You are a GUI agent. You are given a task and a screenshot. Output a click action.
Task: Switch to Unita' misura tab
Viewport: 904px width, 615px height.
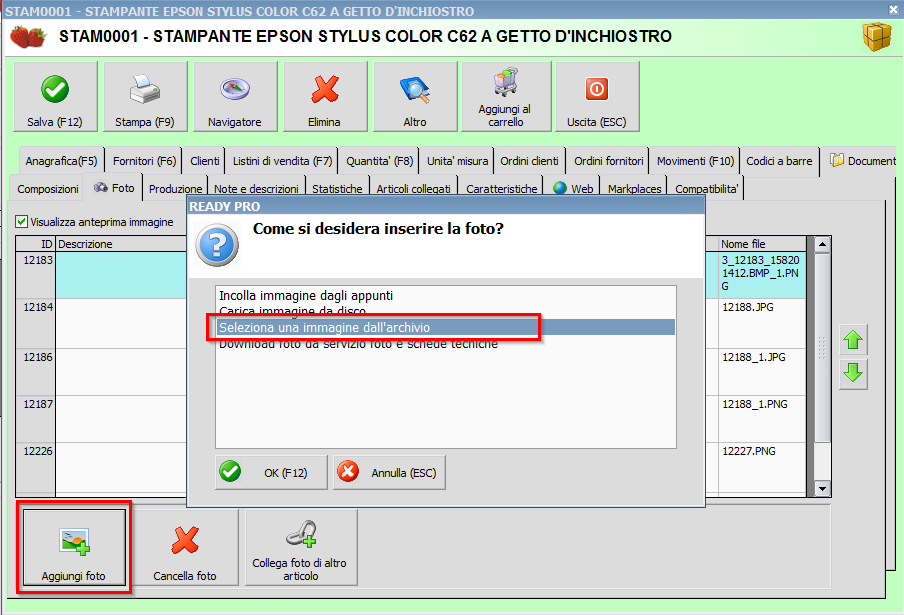click(457, 161)
